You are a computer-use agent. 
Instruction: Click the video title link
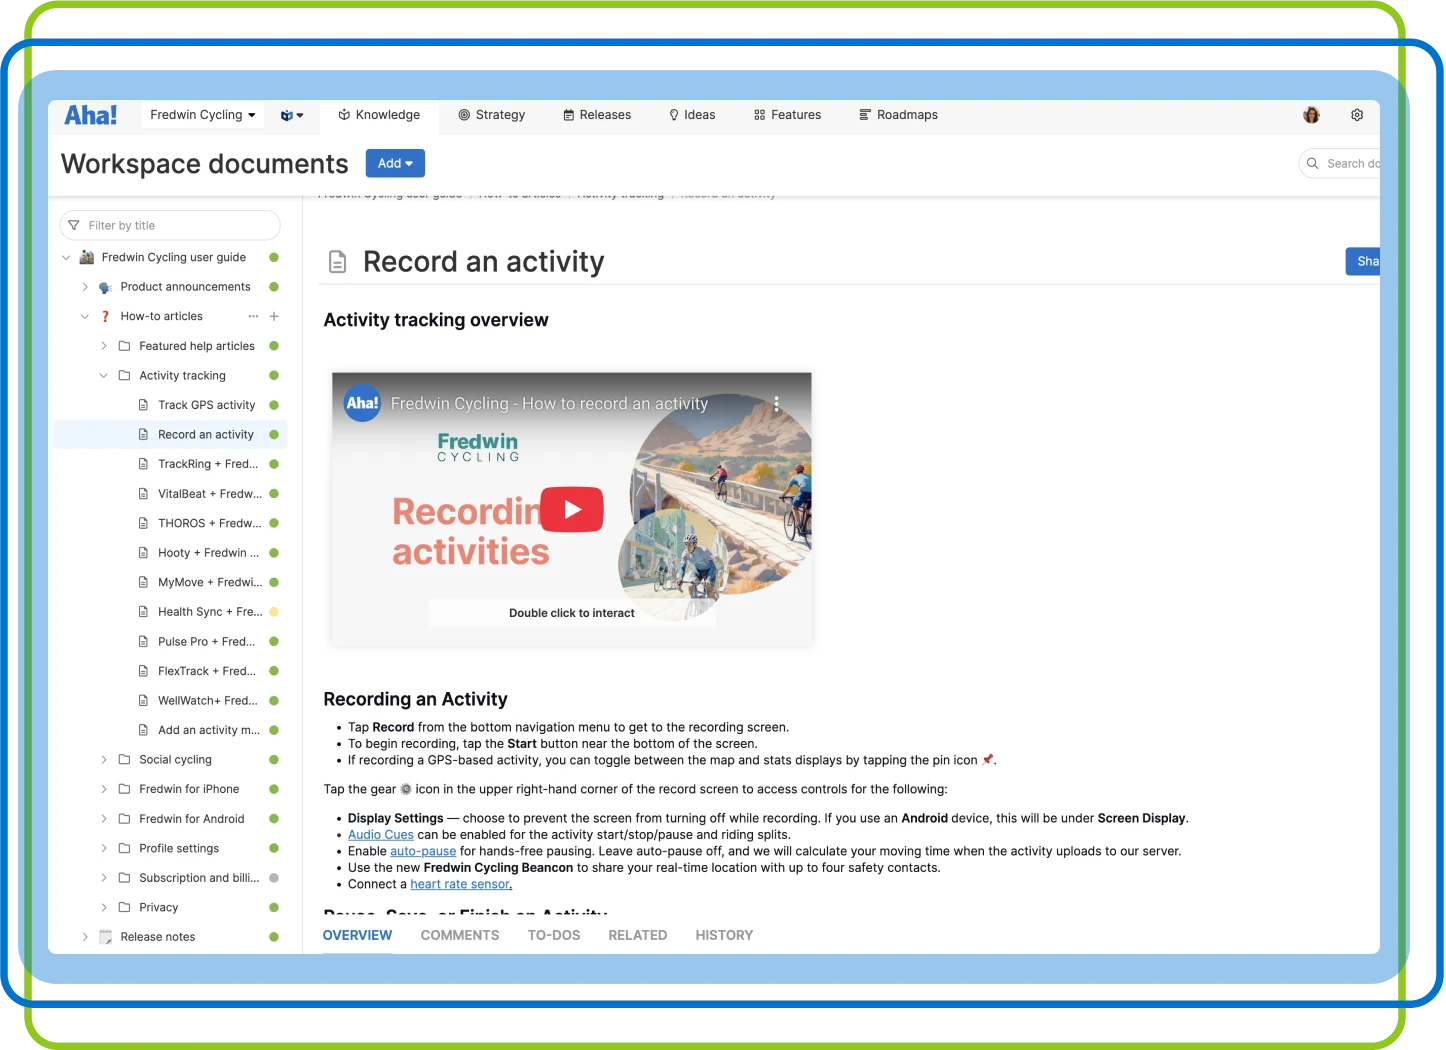pyautogui.click(x=549, y=404)
